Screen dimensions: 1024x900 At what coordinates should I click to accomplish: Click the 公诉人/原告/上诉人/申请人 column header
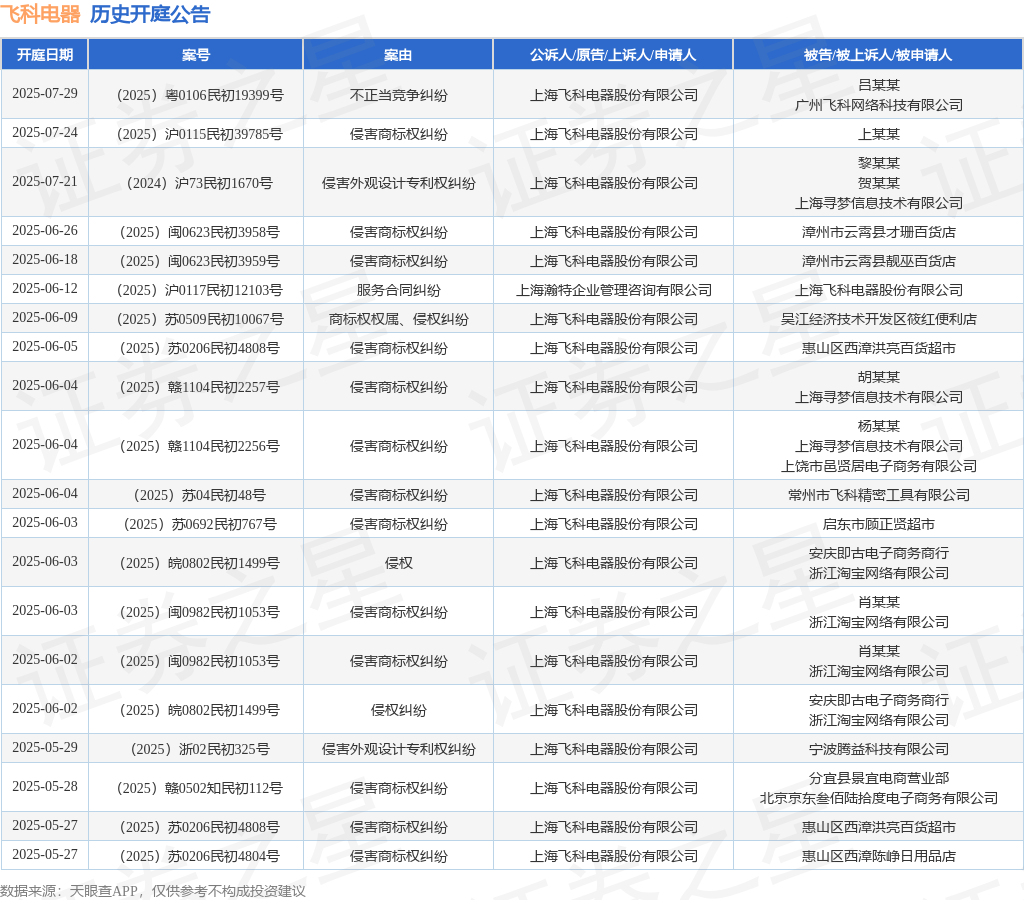click(x=613, y=55)
